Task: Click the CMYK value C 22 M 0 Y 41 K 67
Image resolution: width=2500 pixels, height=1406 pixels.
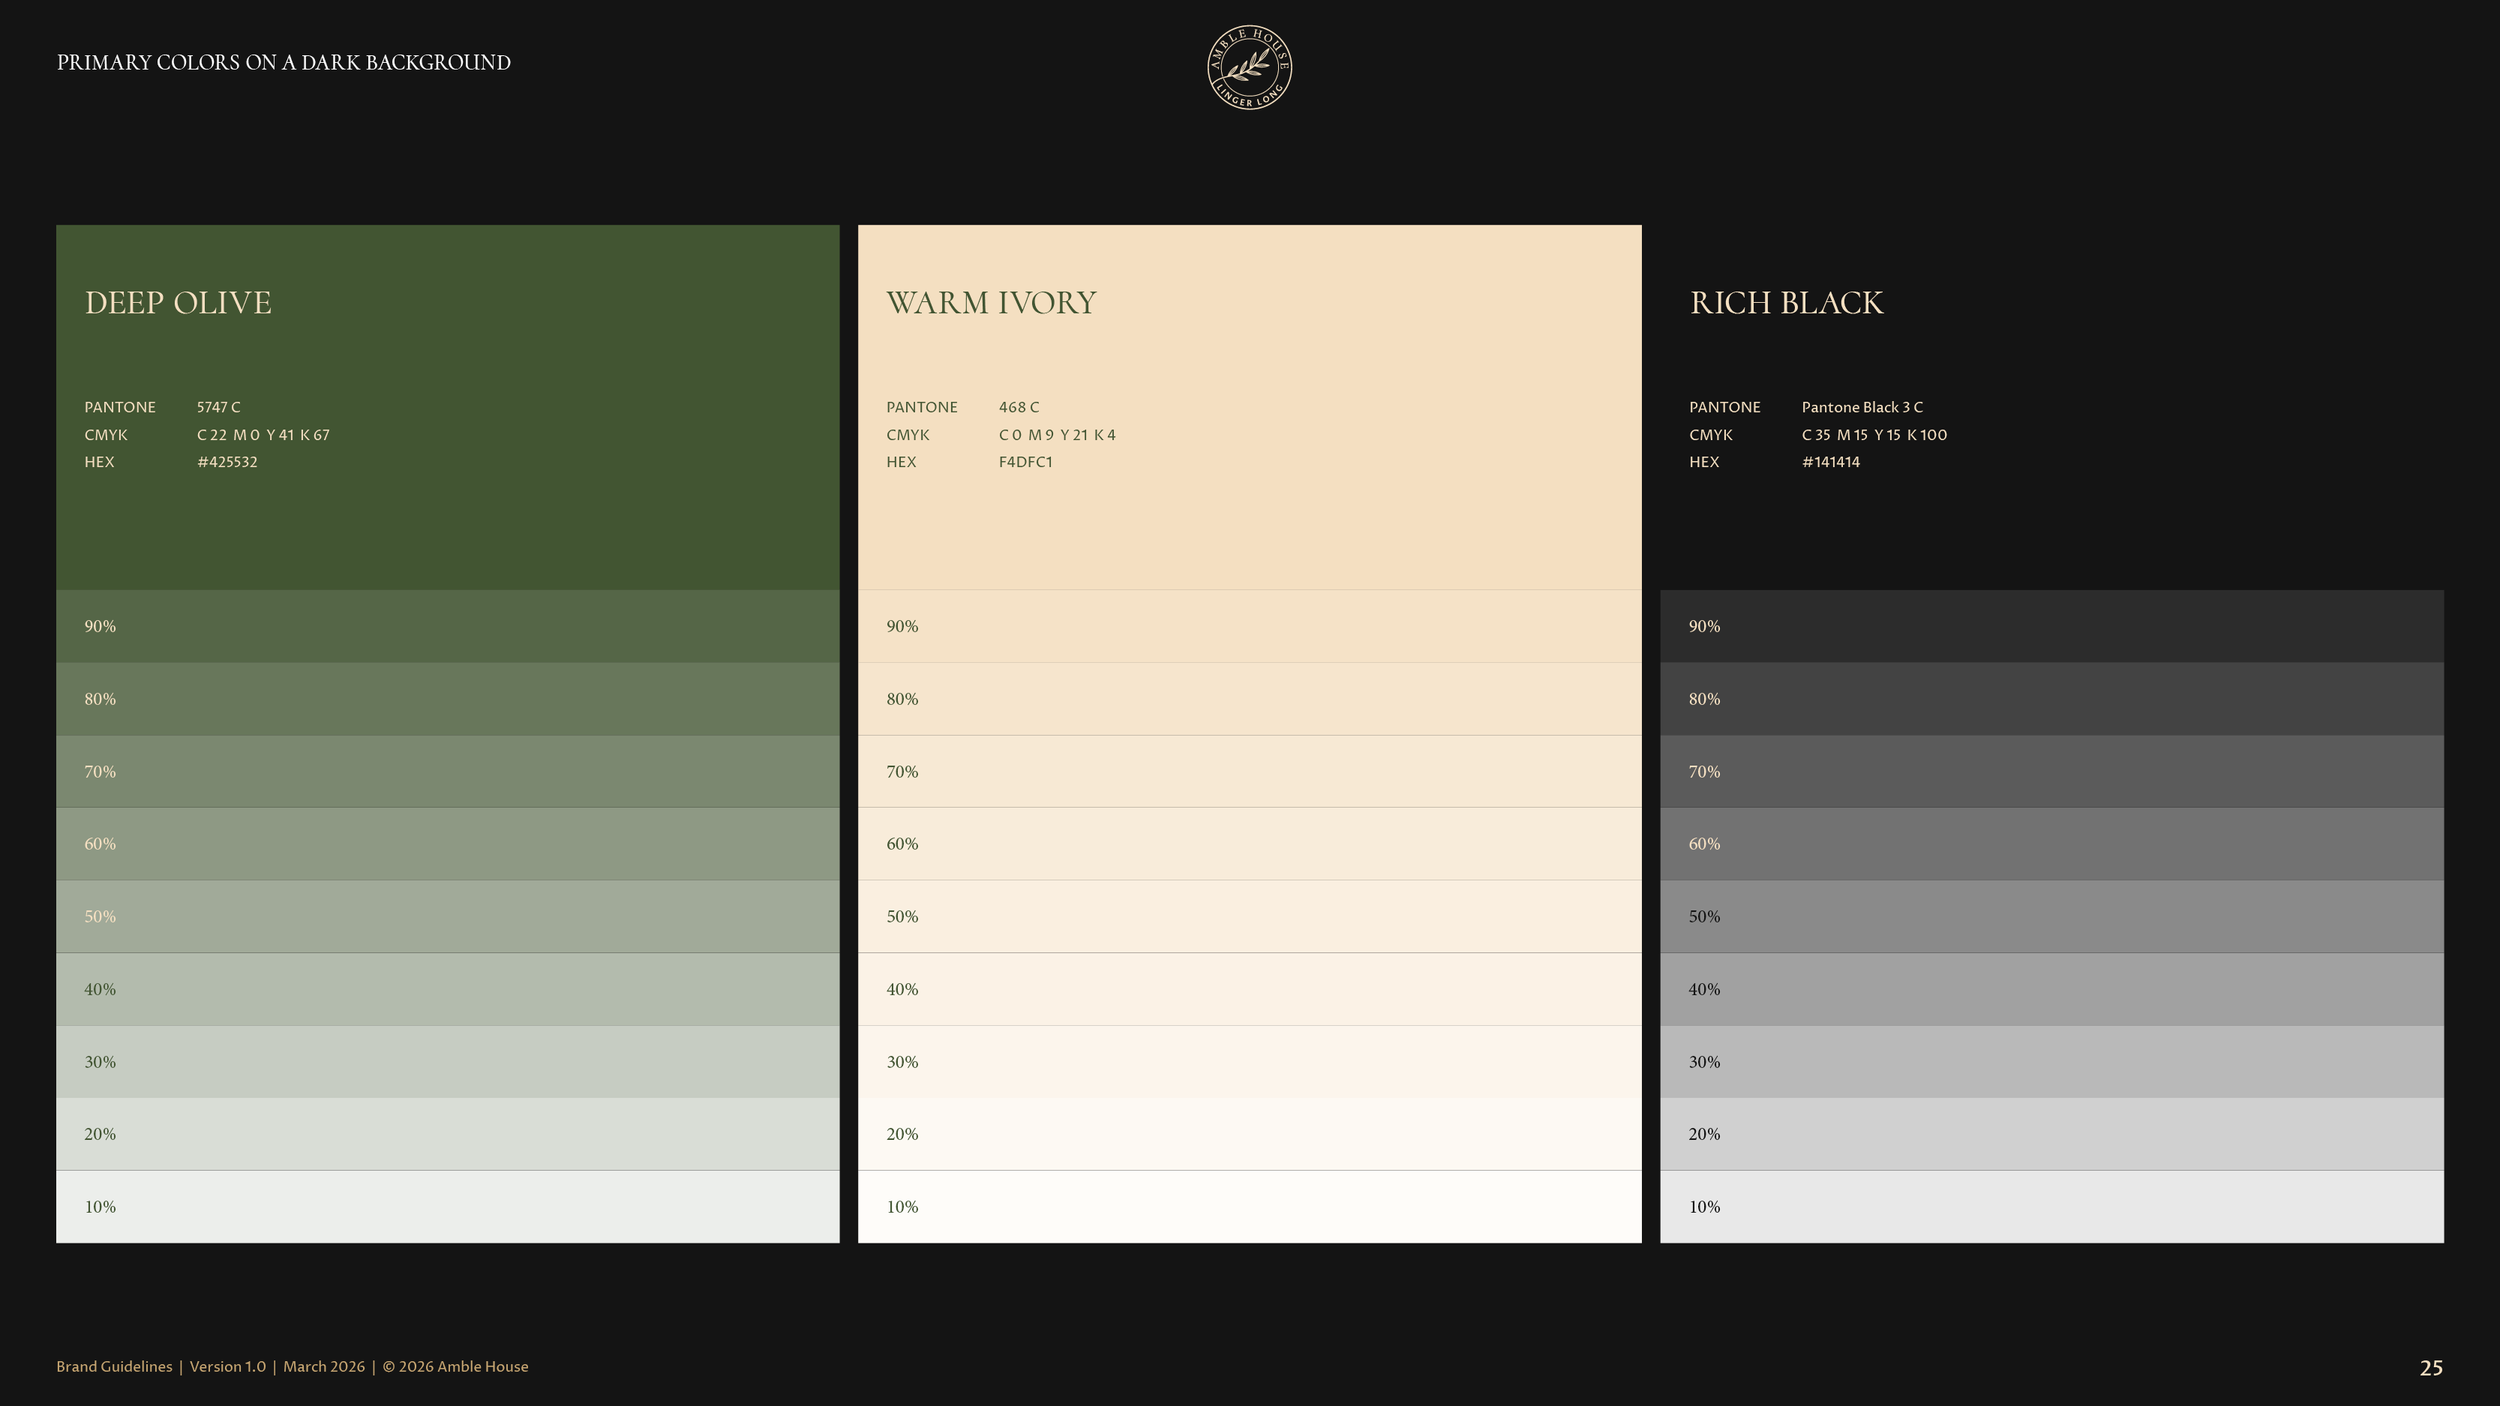Action: pos(263,435)
